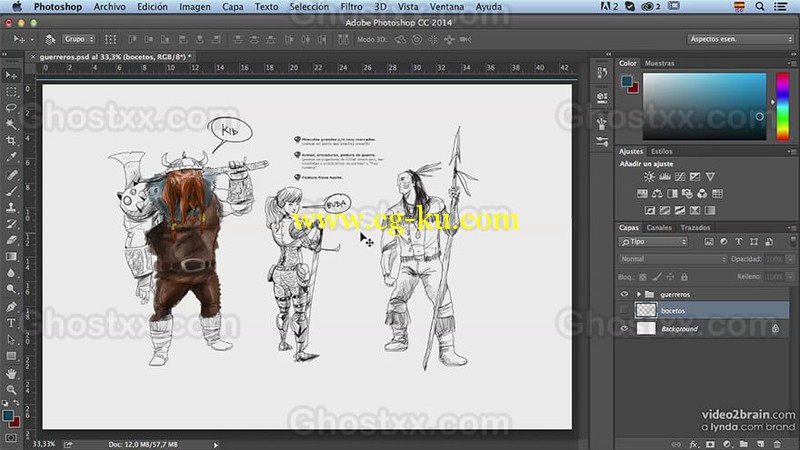Select the Eraser tool

(x=11, y=240)
